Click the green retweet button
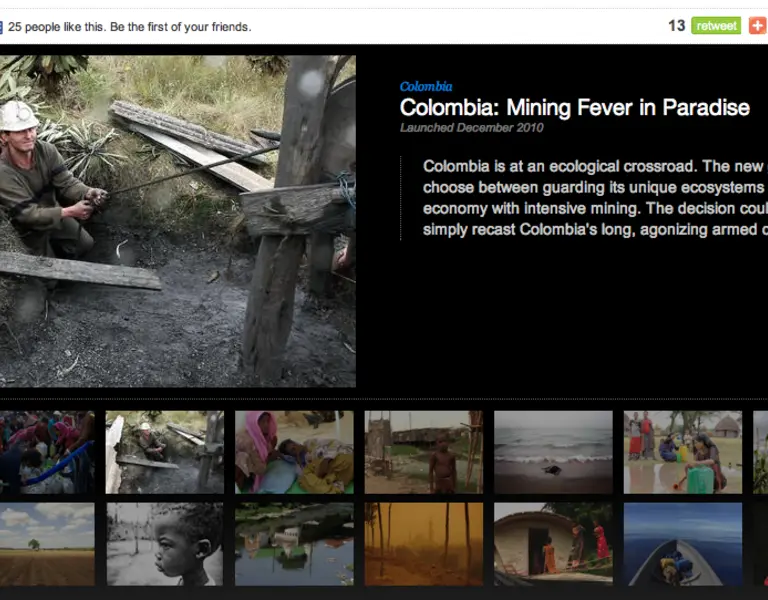Image resolution: width=768 pixels, height=600 pixels. (x=716, y=25)
